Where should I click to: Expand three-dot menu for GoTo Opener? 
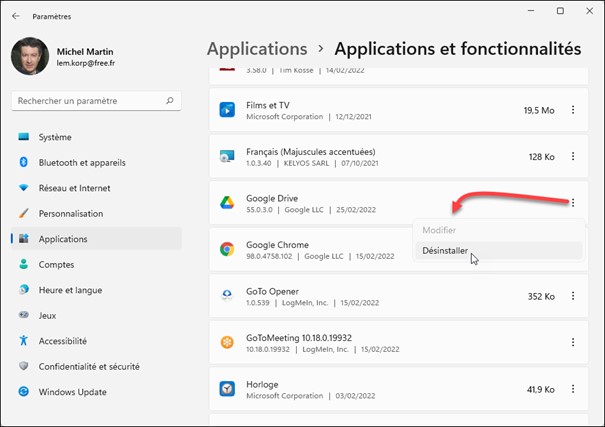coord(573,297)
